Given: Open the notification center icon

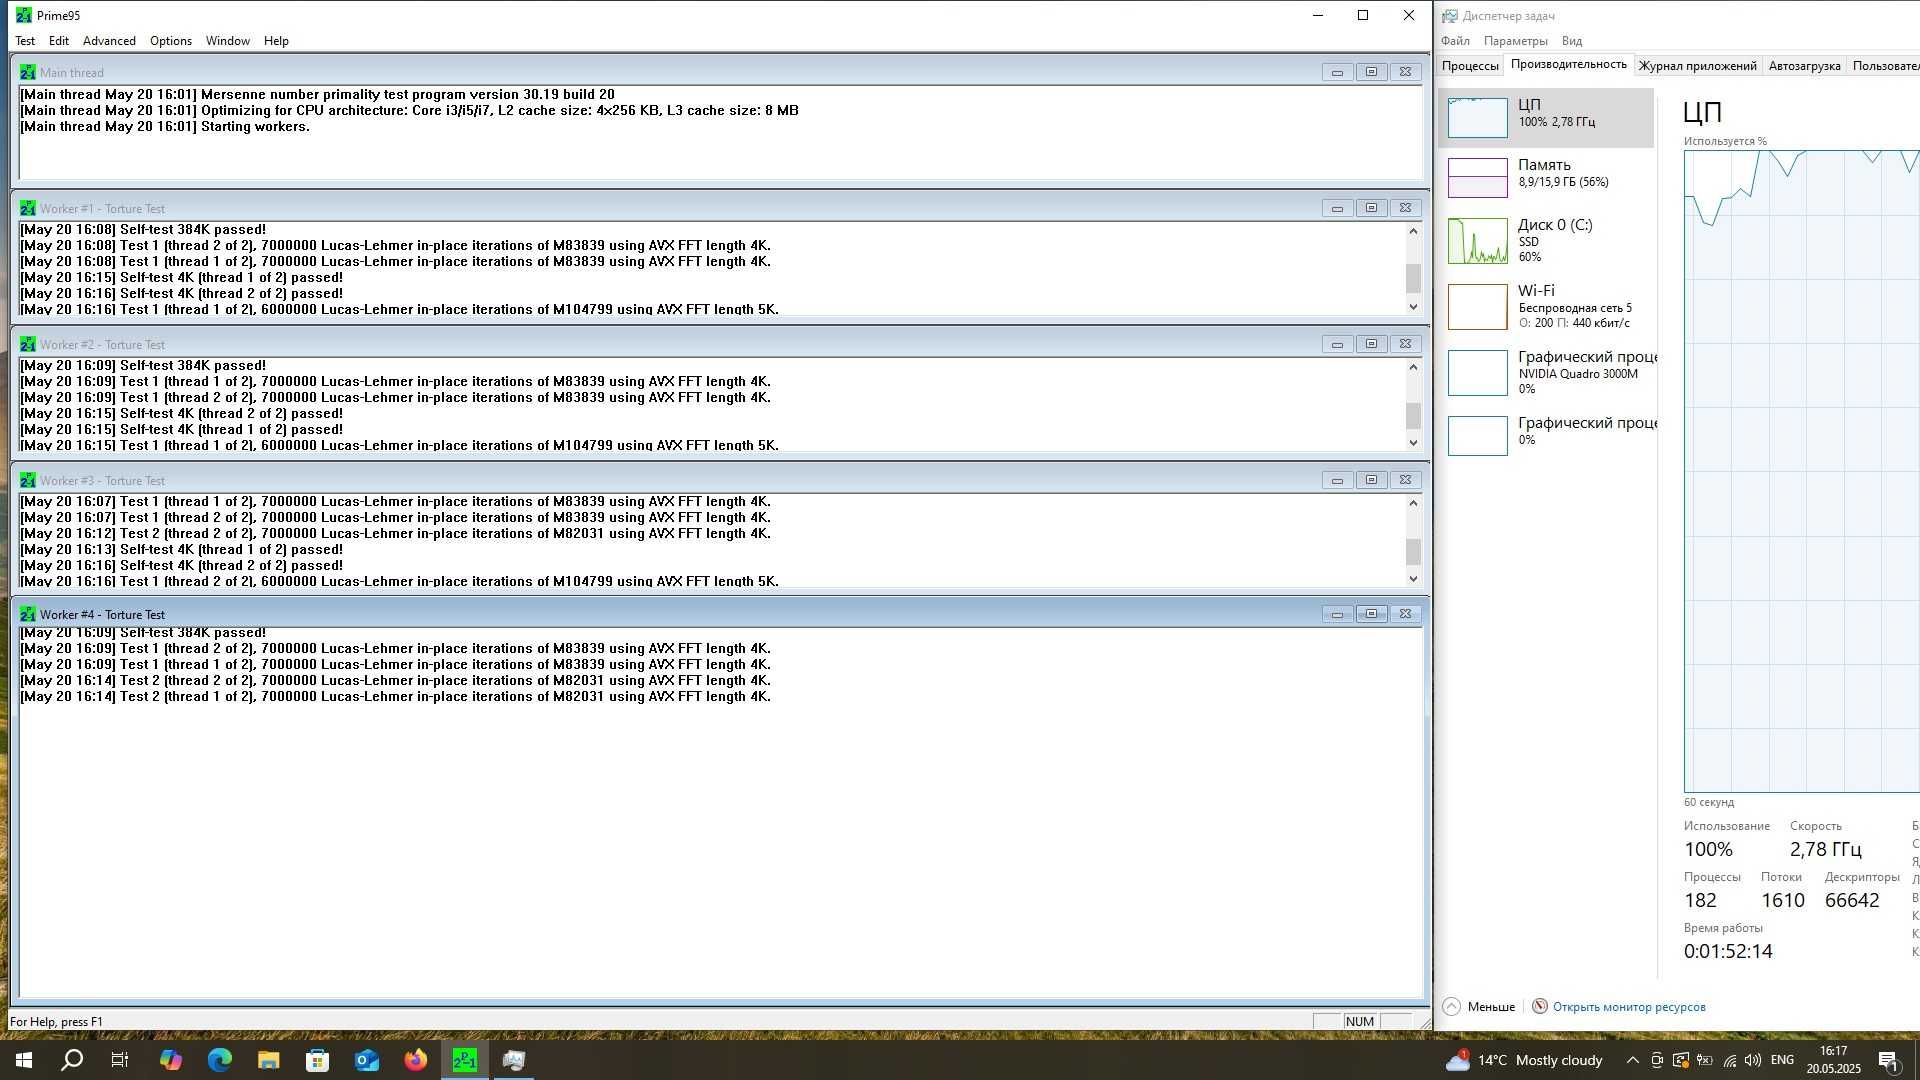Looking at the screenshot, I should coord(1888,1060).
